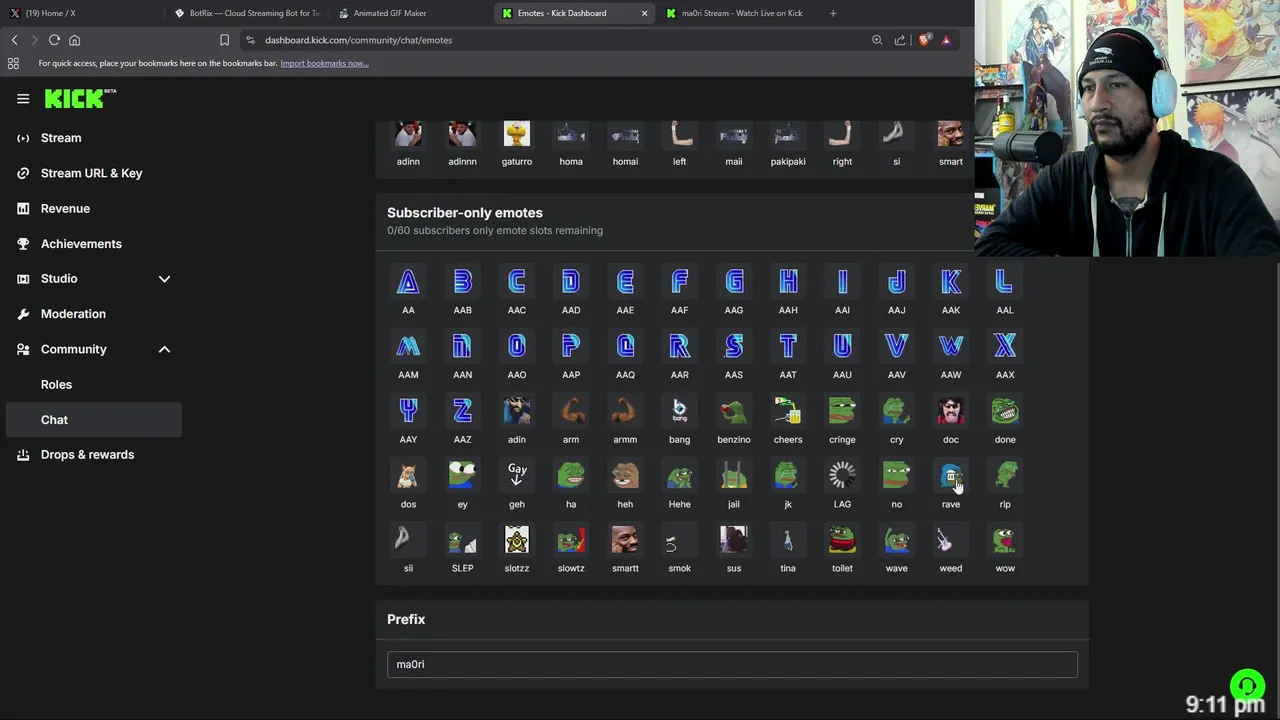Image resolution: width=1280 pixels, height=720 pixels.
Task: Click the cheers emote
Action: (x=788, y=411)
